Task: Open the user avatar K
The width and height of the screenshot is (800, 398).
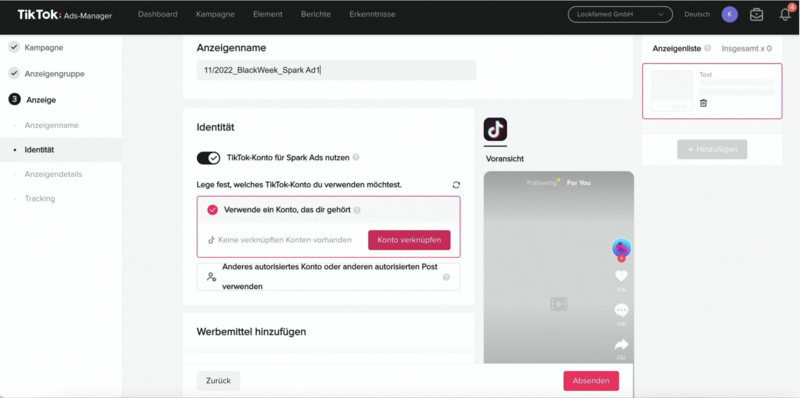Action: (x=730, y=14)
